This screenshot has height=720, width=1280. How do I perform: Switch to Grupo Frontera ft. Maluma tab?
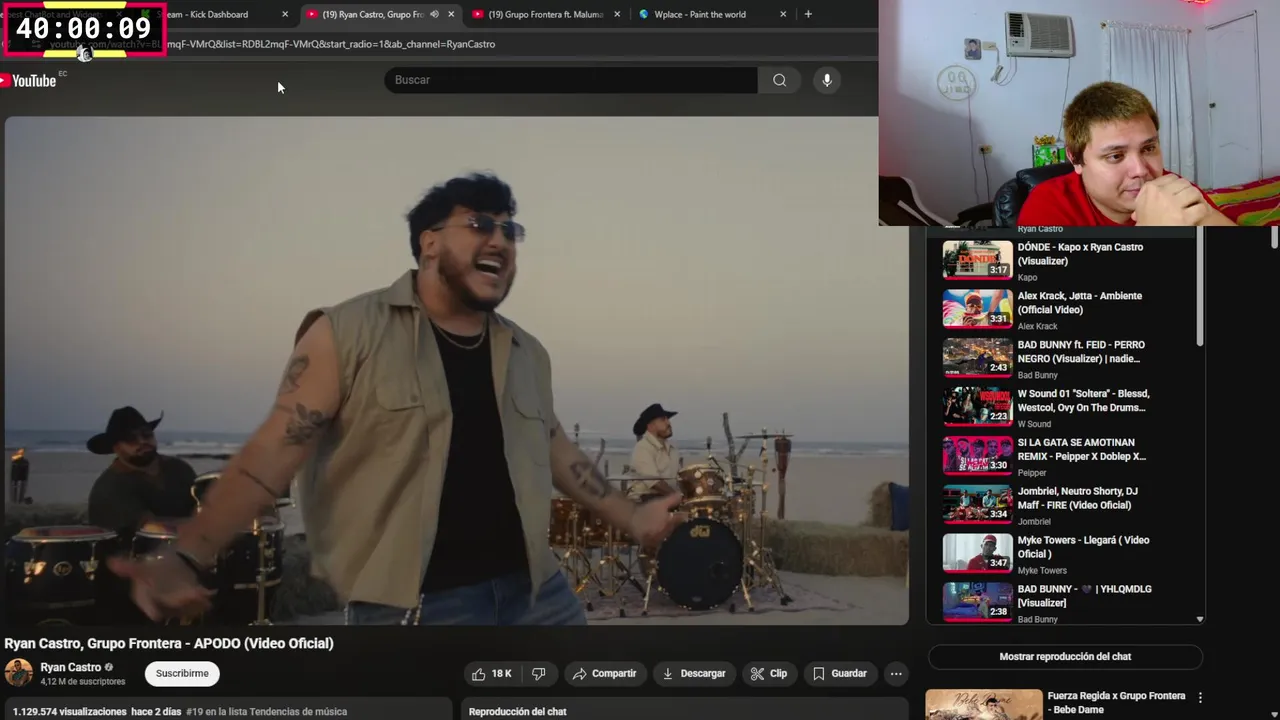[546, 14]
